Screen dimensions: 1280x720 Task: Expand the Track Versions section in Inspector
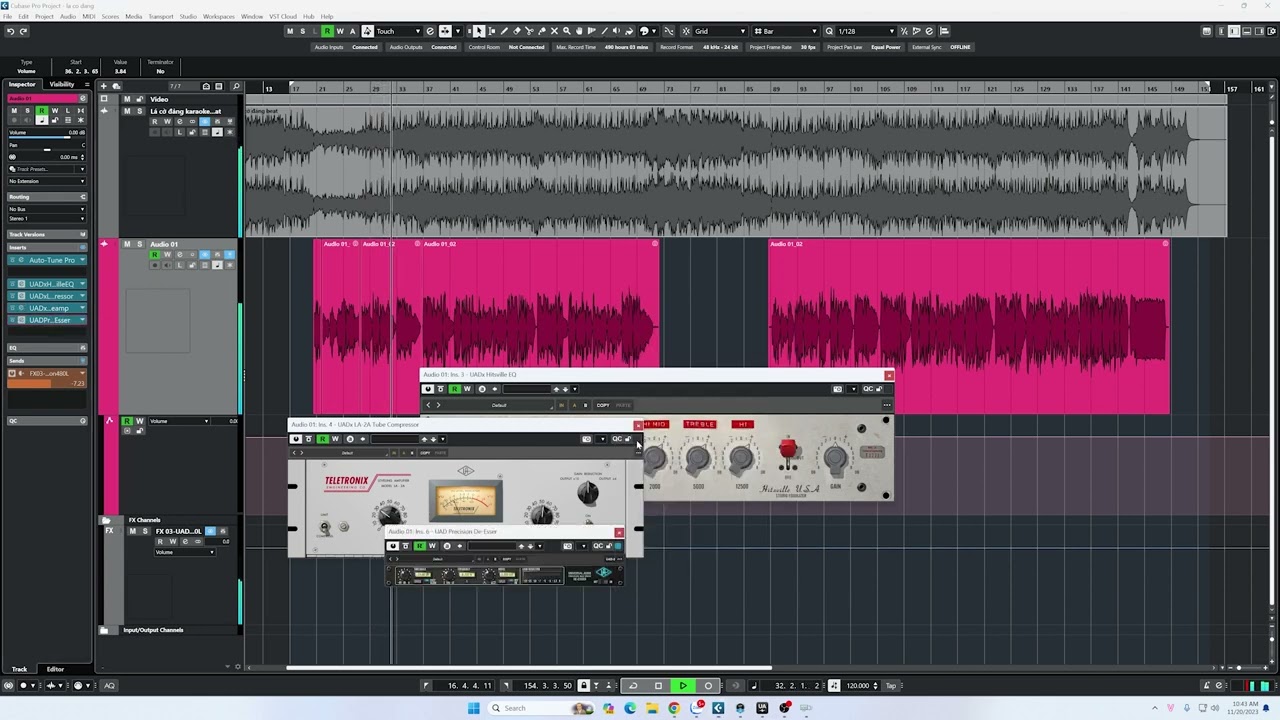point(47,234)
